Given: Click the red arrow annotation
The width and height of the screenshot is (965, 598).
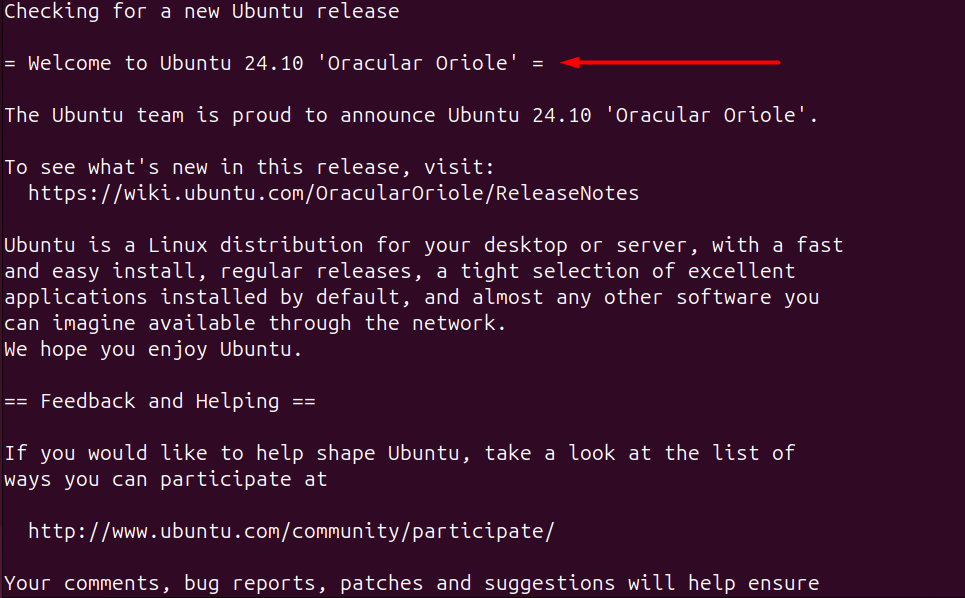Looking at the screenshot, I should 670,63.
